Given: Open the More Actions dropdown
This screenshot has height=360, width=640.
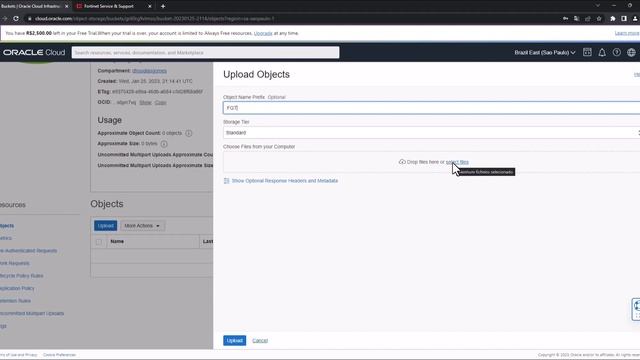Looking at the screenshot, I should tap(142, 226).
